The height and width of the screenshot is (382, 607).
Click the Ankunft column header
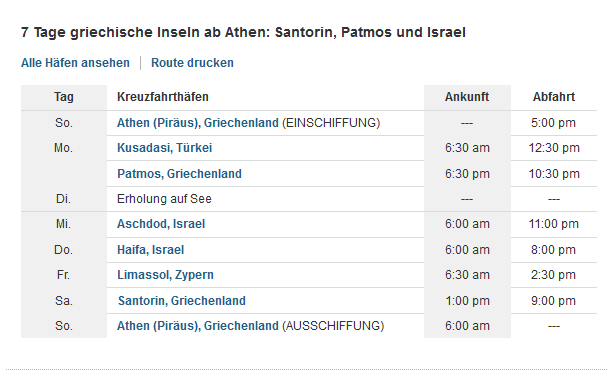pos(467,97)
